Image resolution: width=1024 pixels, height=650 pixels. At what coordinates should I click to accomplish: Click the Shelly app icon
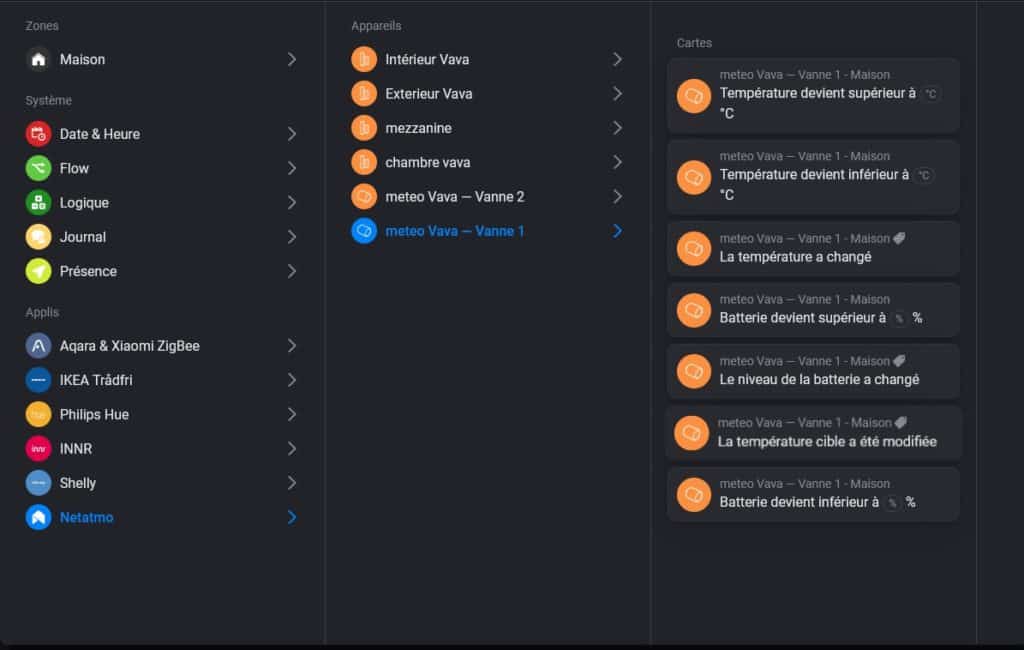(x=39, y=483)
